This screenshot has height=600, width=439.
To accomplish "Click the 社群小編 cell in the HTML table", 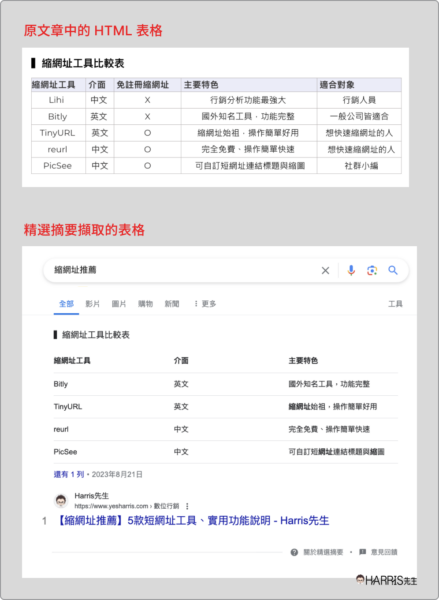I will click(359, 166).
